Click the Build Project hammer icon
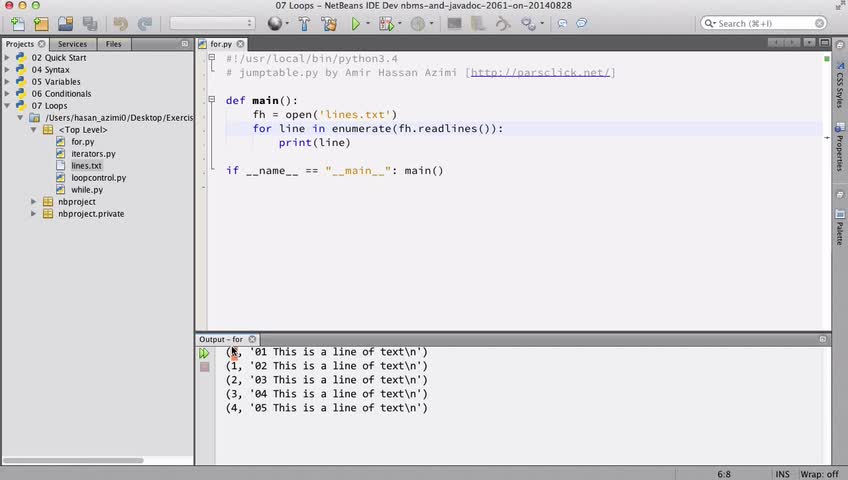Viewport: 848px width, 480px height. point(304,23)
